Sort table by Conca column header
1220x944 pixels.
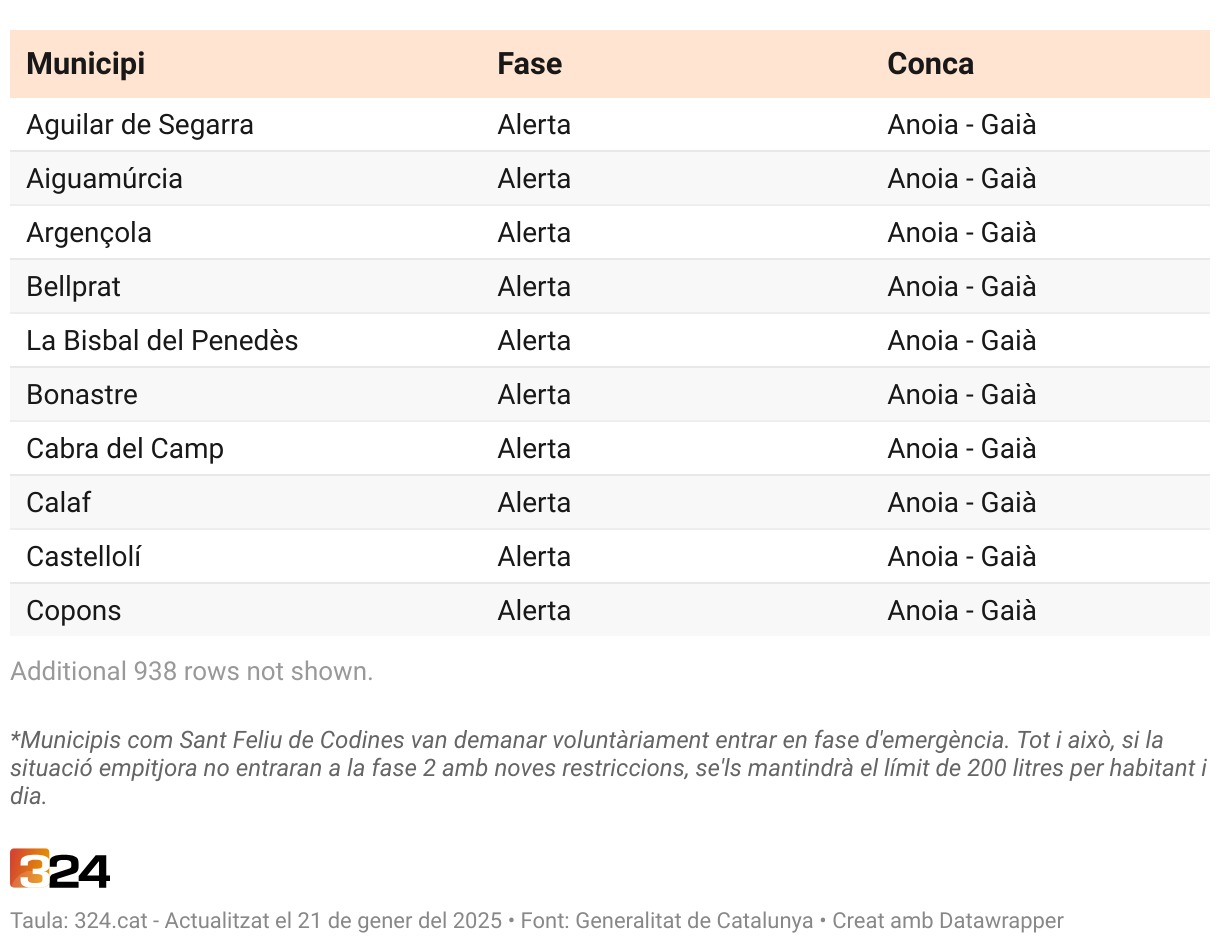[930, 64]
